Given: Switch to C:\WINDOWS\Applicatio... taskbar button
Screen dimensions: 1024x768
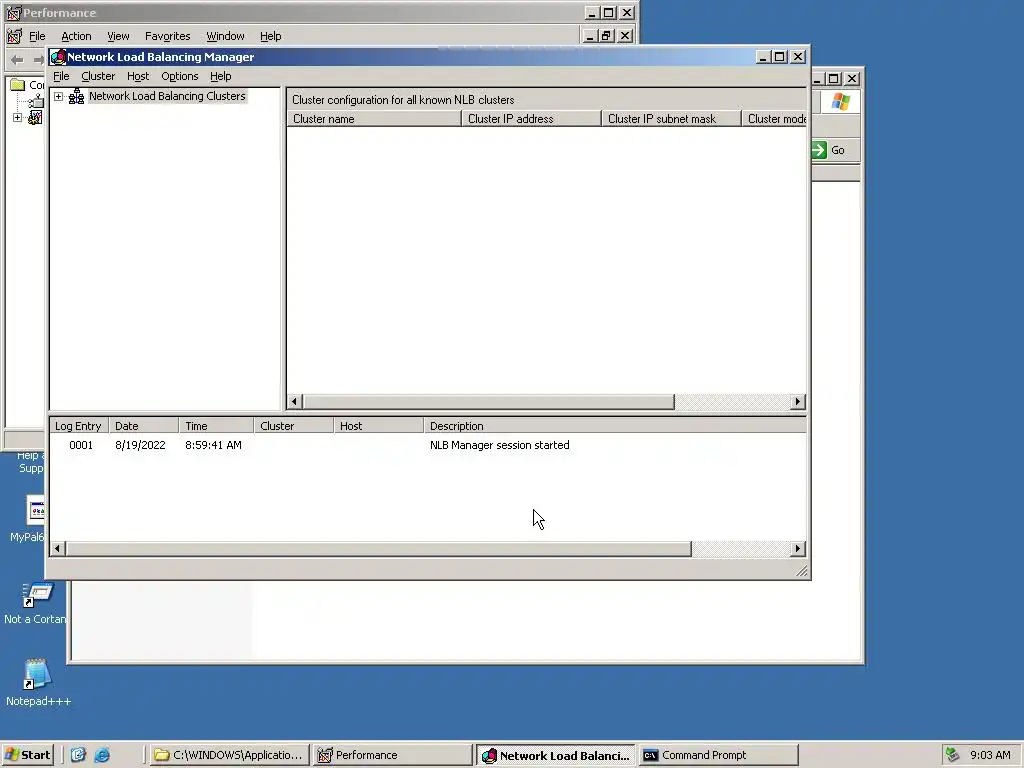Looking at the screenshot, I should [x=229, y=755].
